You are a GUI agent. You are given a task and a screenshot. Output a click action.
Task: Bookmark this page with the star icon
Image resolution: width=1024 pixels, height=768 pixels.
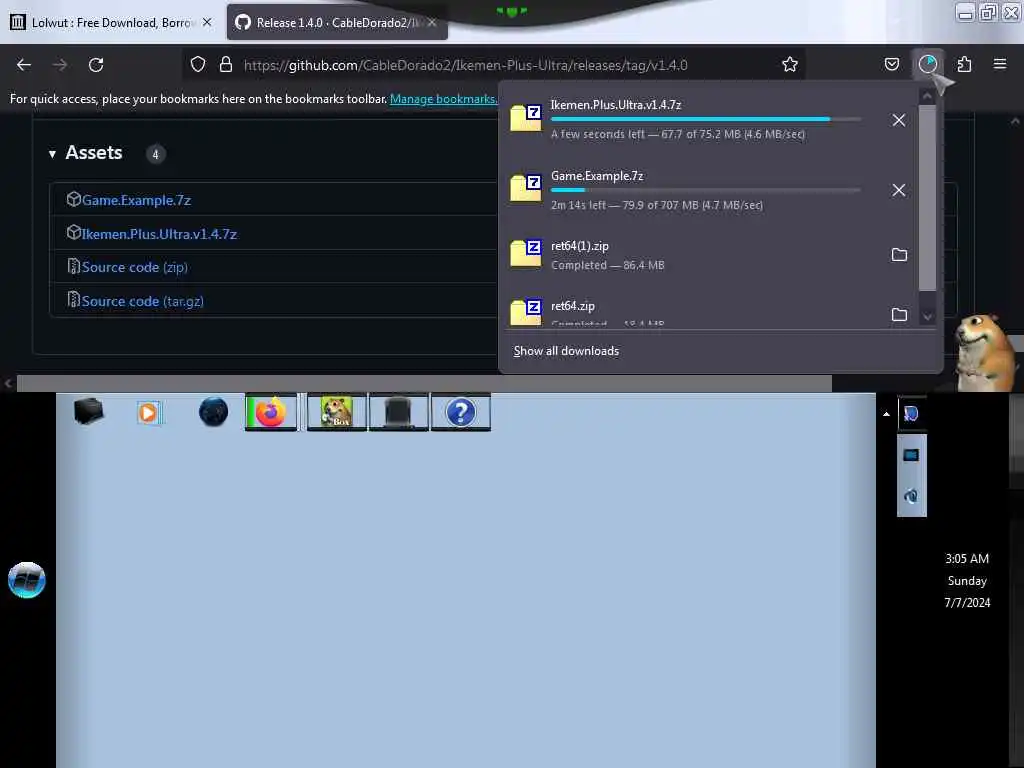point(790,65)
